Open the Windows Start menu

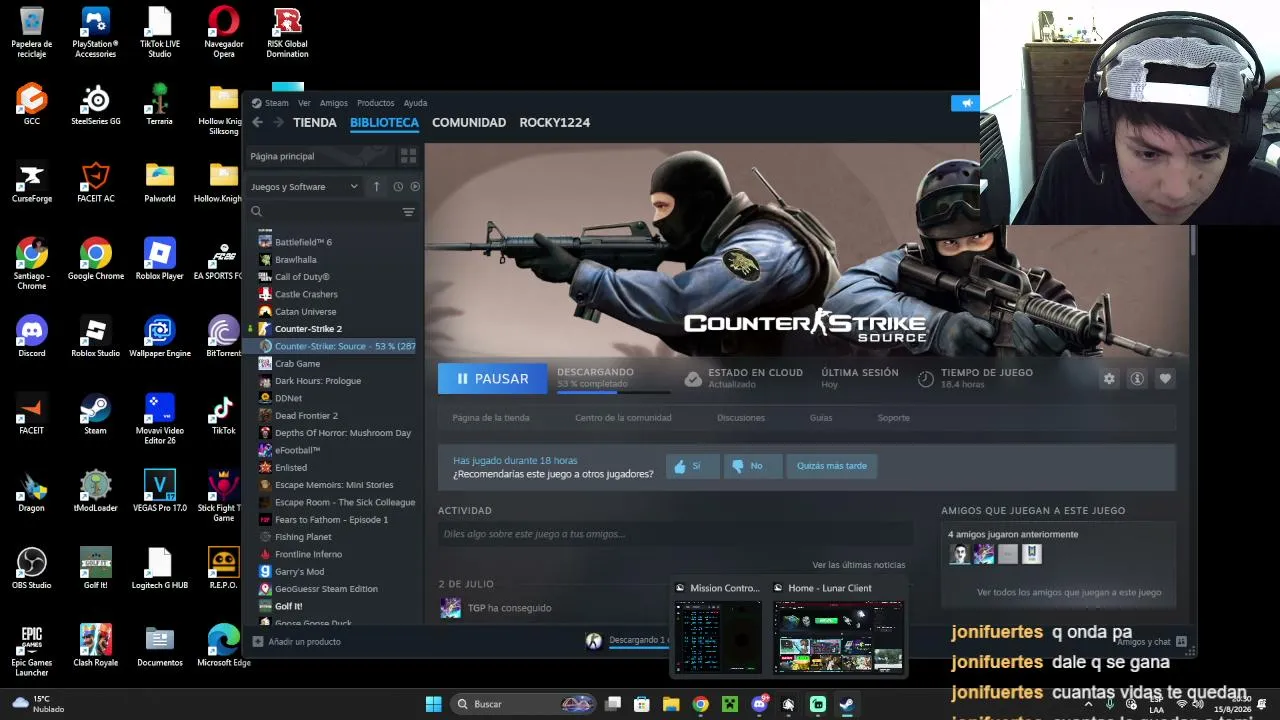(x=433, y=704)
